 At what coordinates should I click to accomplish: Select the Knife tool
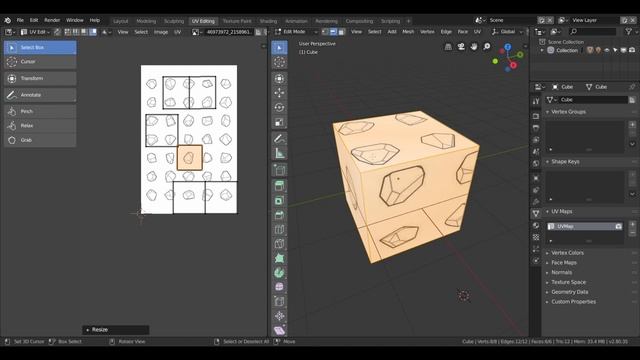tap(279, 244)
